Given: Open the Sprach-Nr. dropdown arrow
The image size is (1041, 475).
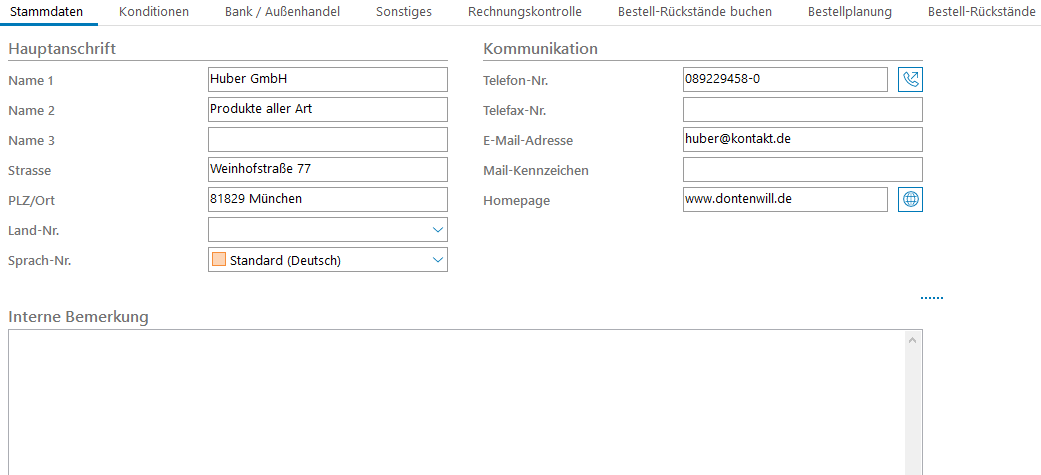Looking at the screenshot, I should [437, 260].
